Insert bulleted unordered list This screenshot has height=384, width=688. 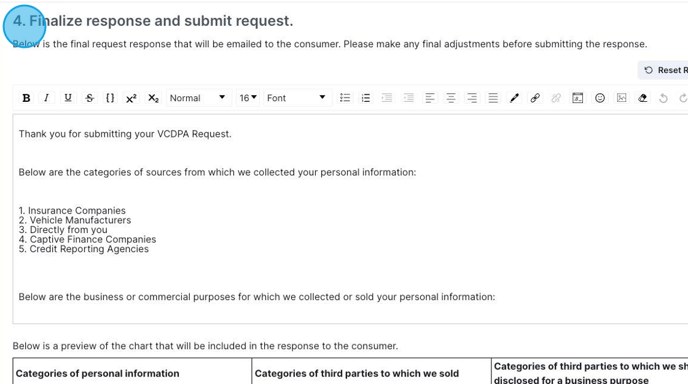[x=345, y=98]
